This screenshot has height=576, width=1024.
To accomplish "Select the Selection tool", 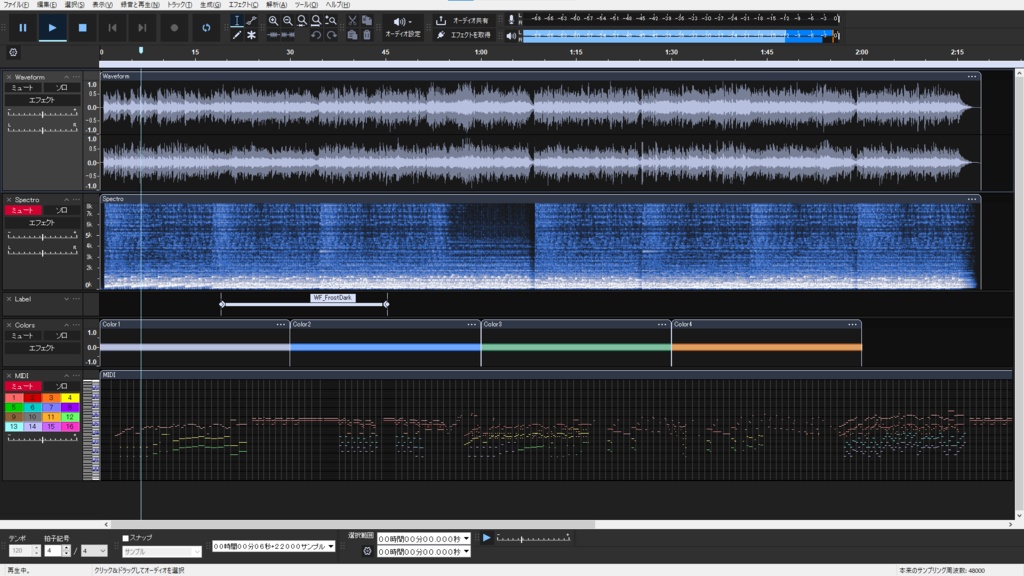I will pyautogui.click(x=237, y=20).
